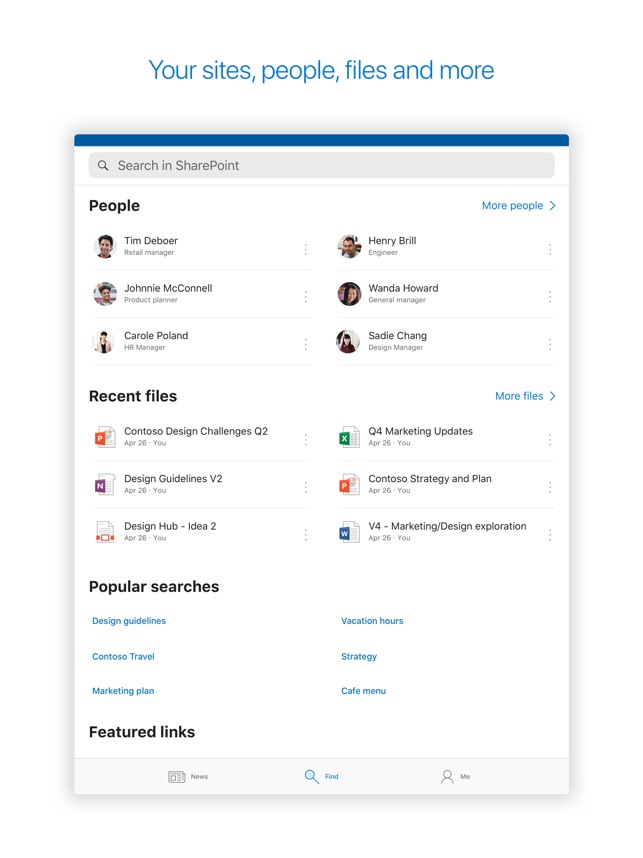
Task: Open options menu for Design Guidelines V2
Action: [x=305, y=488]
